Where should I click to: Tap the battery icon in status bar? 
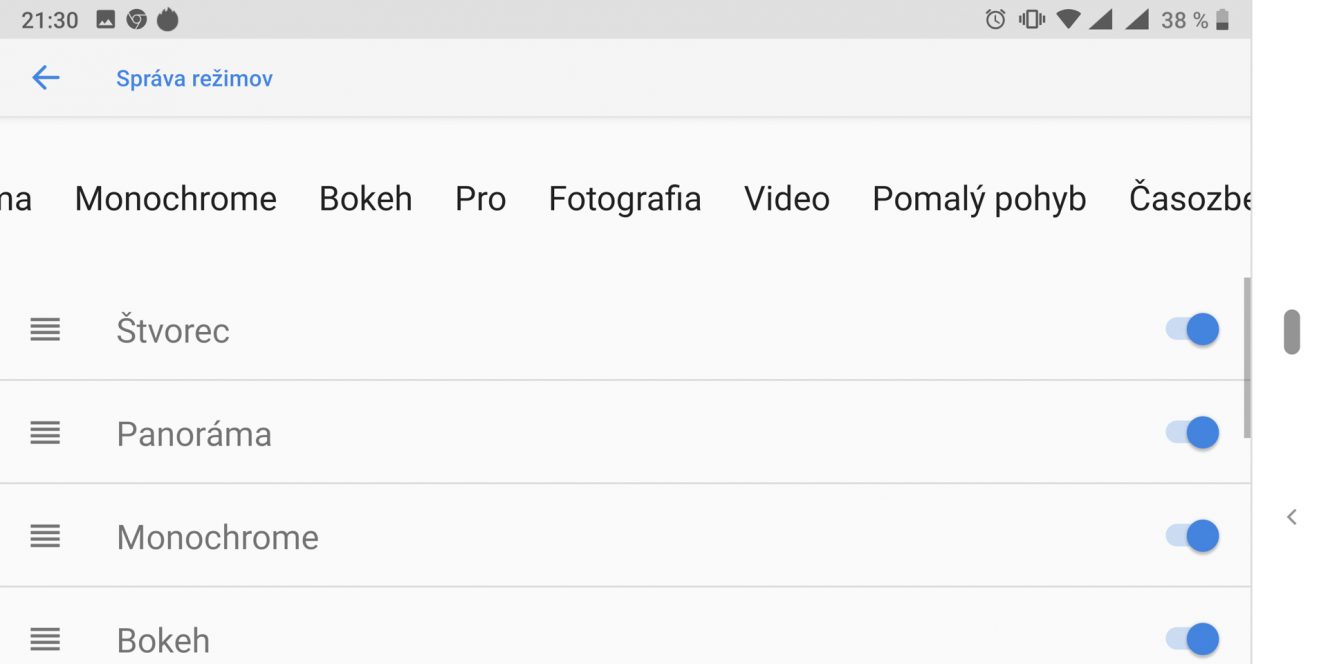point(1223,19)
